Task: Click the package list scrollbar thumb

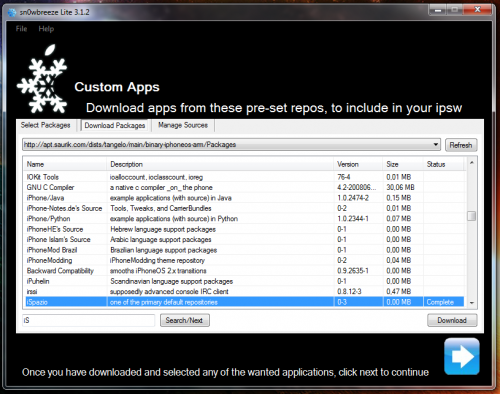Action: coord(472,216)
